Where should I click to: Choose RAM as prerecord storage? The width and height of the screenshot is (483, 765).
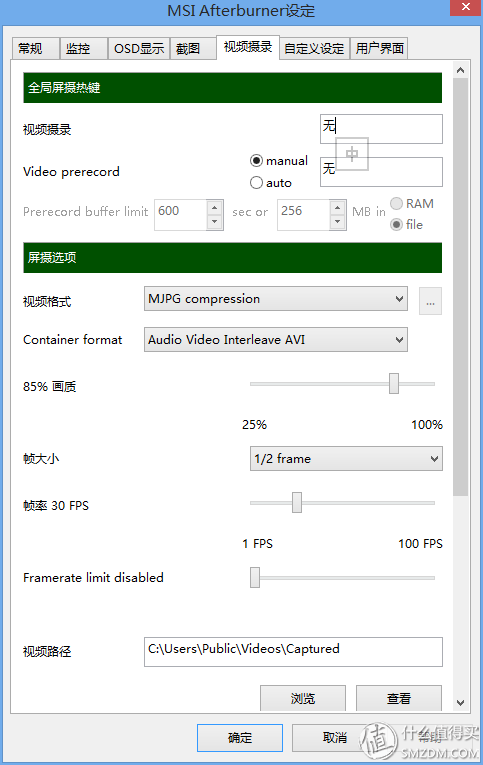tap(396, 203)
